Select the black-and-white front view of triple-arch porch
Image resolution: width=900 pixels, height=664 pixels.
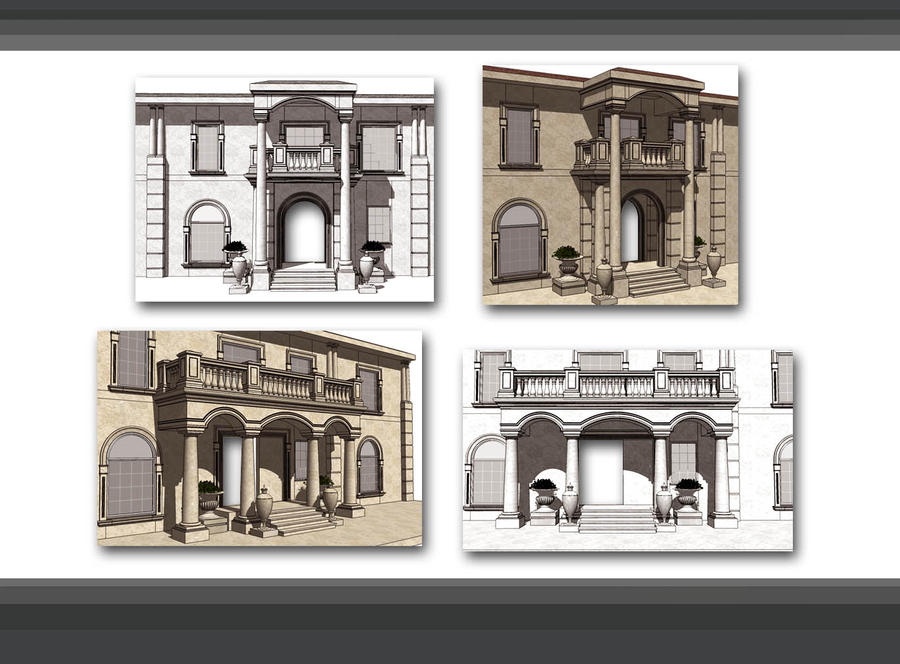(x=628, y=449)
